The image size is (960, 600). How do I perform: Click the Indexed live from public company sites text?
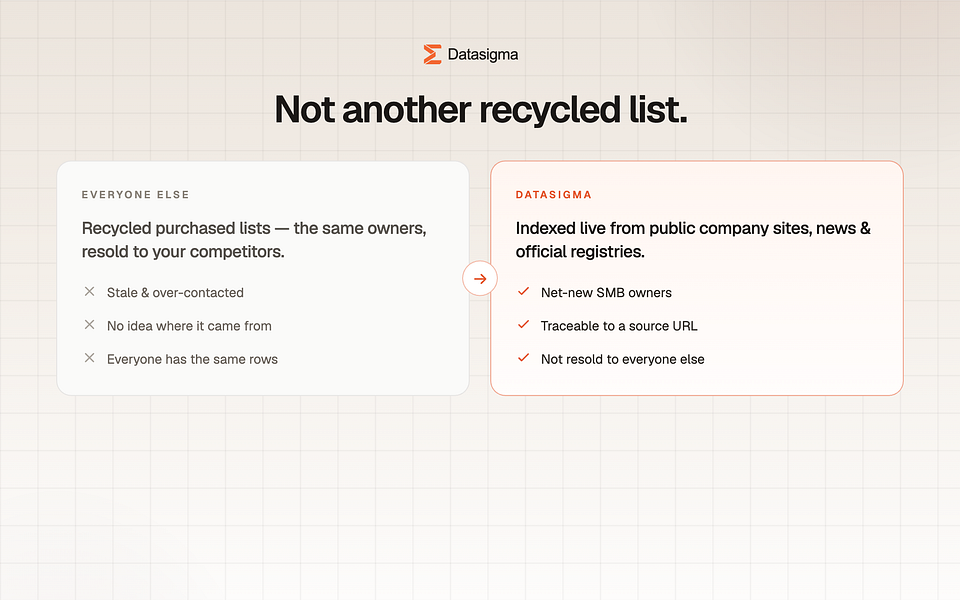[x=693, y=239]
